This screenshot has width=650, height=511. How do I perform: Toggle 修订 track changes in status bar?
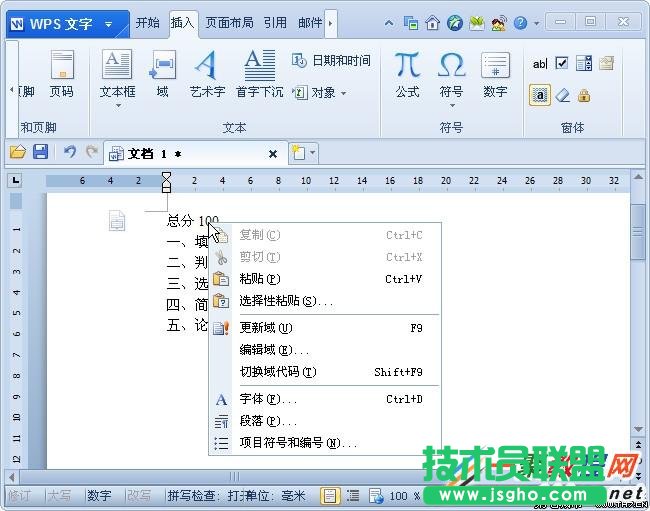[19, 496]
